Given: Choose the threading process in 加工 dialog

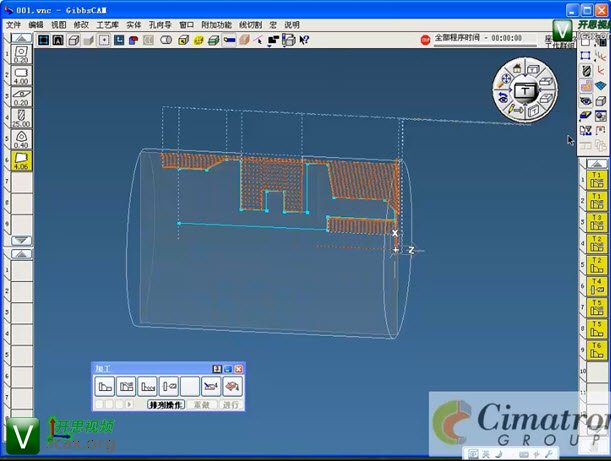Looking at the screenshot, I should (147, 386).
